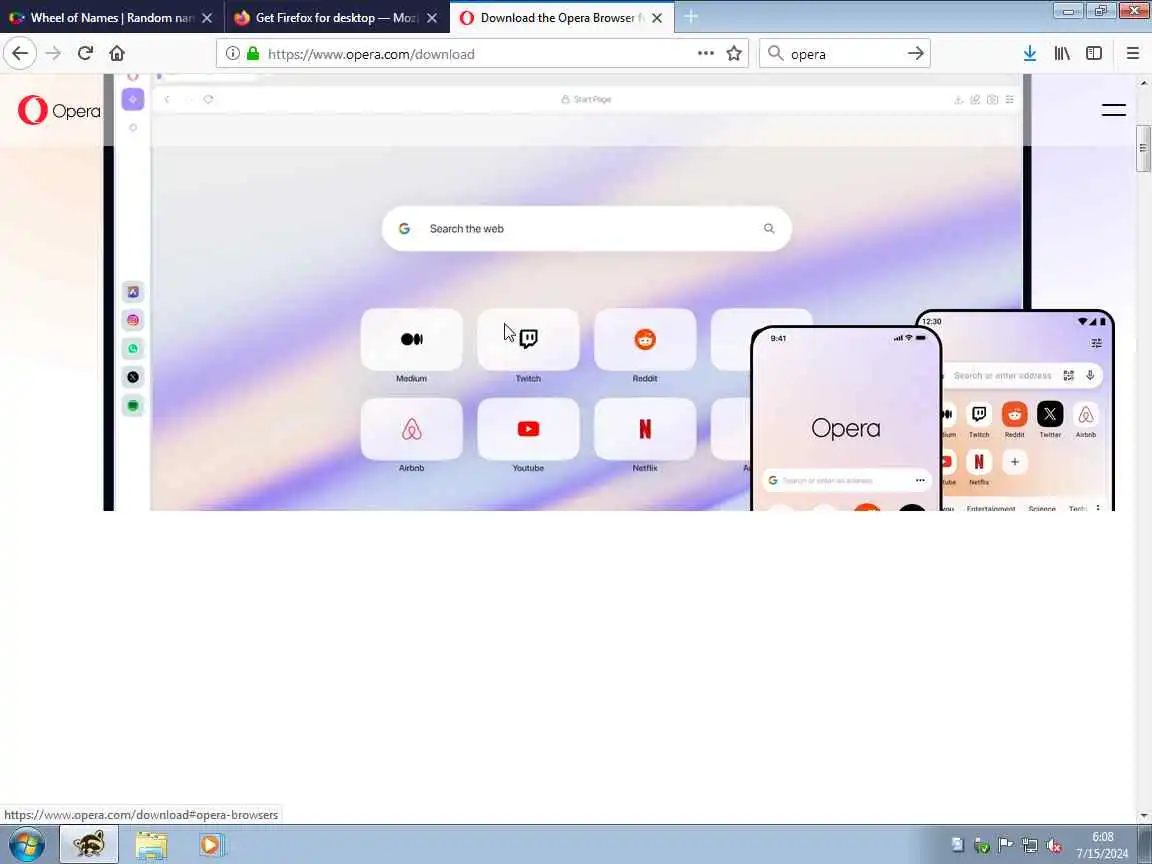This screenshot has height=864, width=1152.
Task: Click the purple Aria icon in sidebar mockup
Action: [x=133, y=99]
